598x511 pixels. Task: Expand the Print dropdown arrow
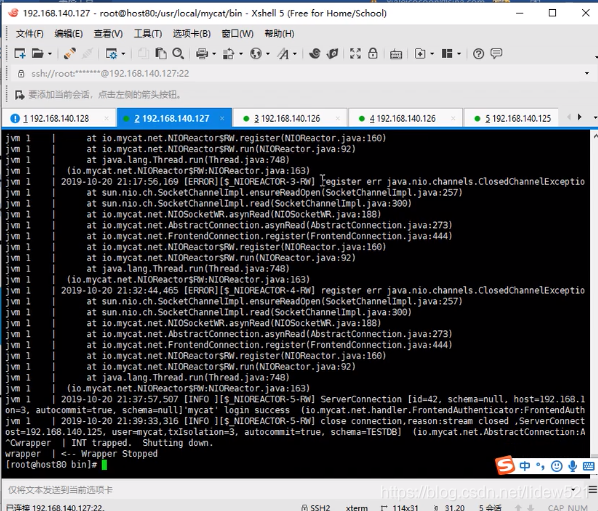click(x=214, y=54)
